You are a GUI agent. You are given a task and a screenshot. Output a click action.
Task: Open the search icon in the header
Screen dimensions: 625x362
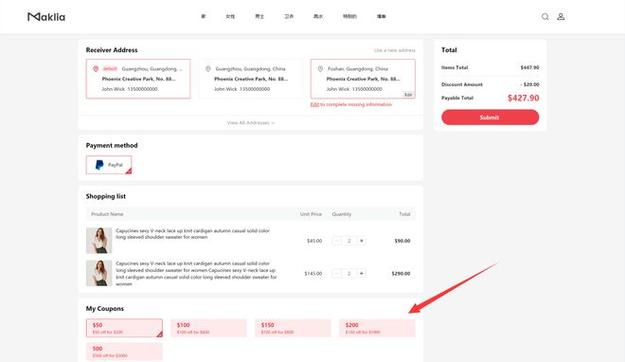(545, 17)
